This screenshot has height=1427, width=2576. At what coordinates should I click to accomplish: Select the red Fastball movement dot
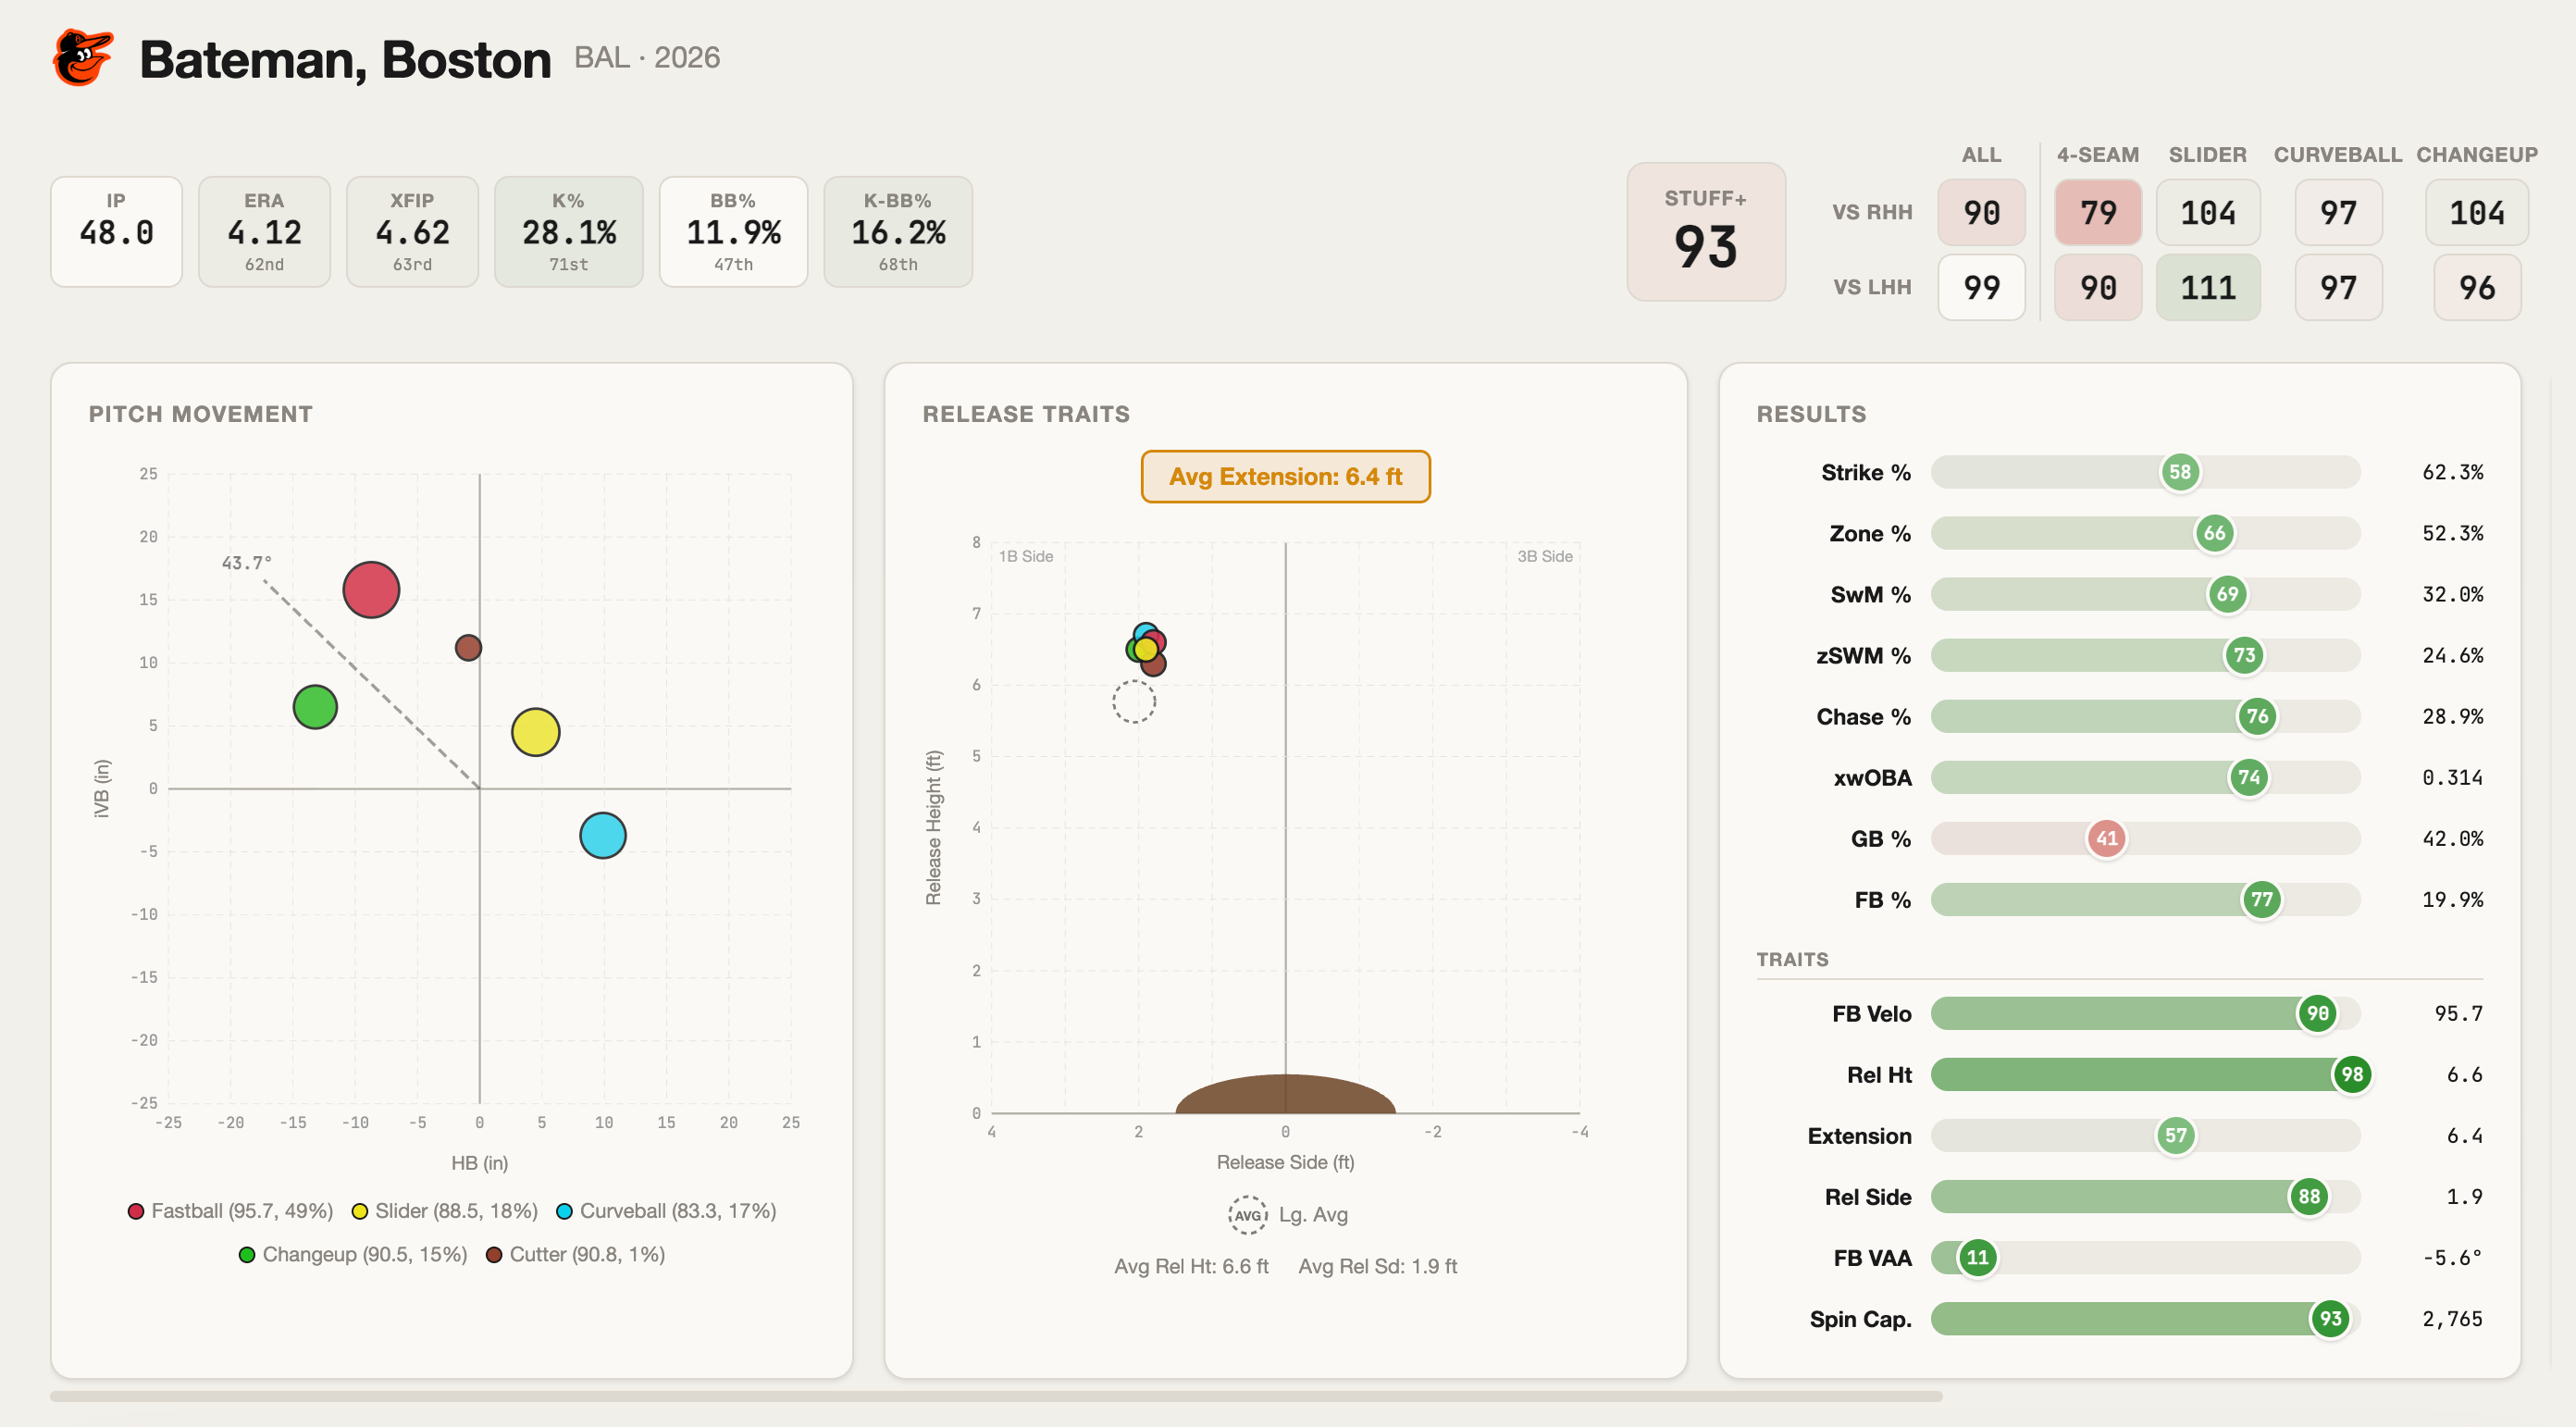click(371, 590)
